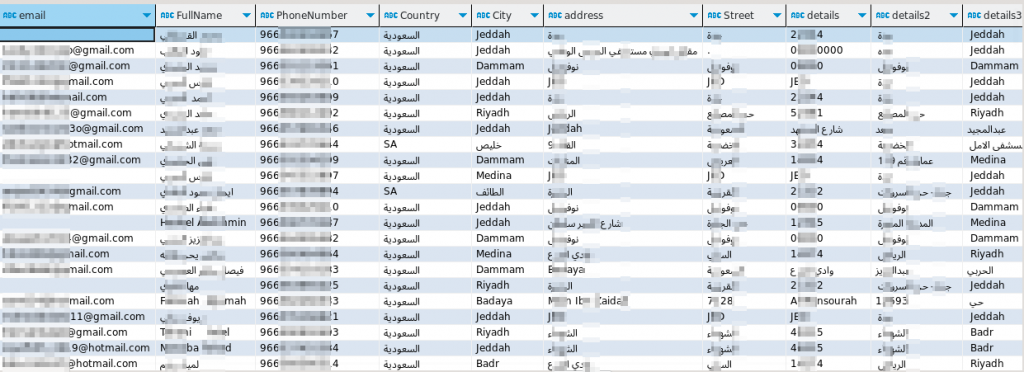Open the details column dropdown arrow
Image resolution: width=1024 pixels, height=372 pixels.
click(862, 15)
